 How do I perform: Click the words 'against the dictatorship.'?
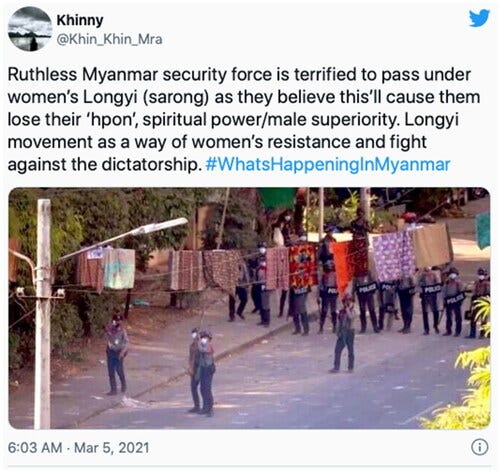105,164
